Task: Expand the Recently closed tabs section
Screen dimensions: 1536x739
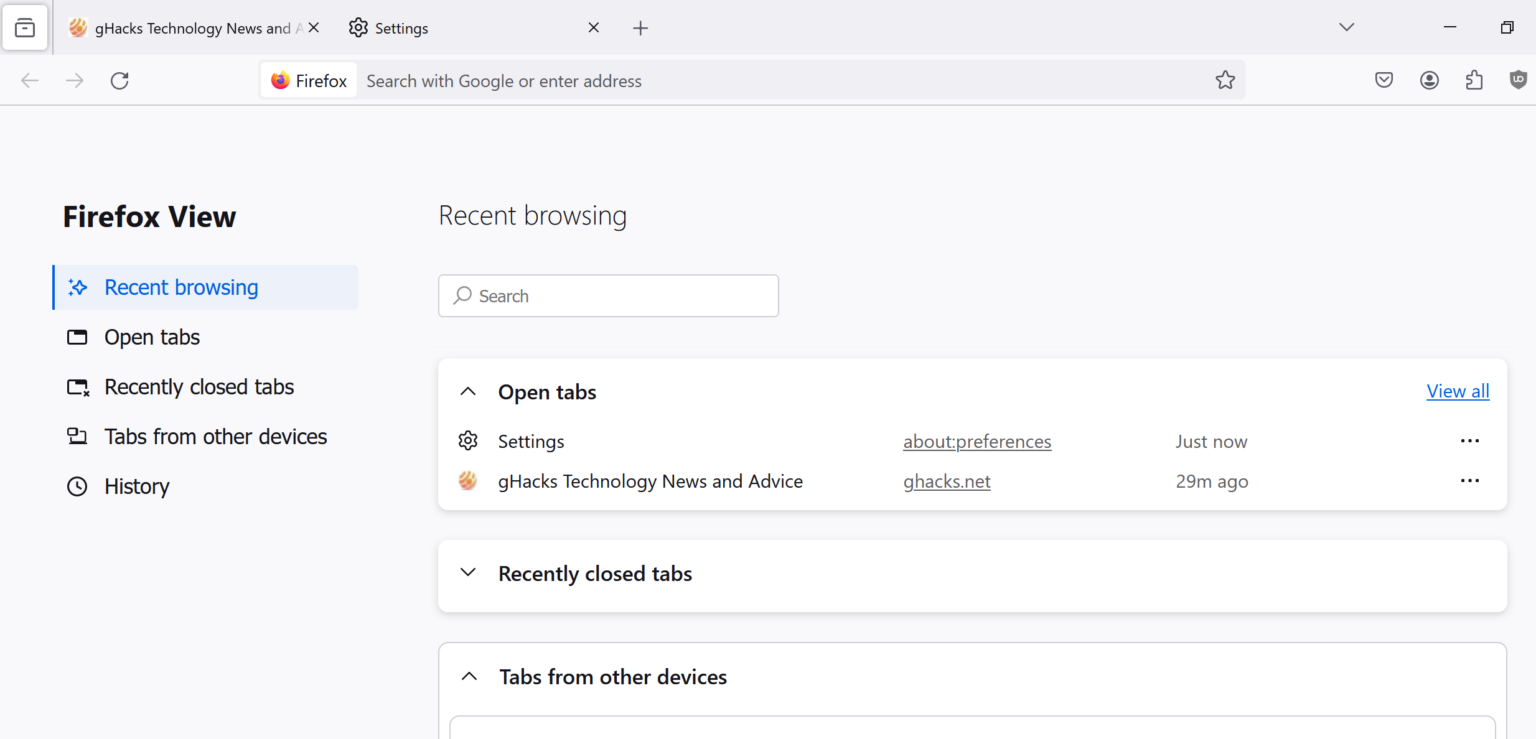Action: click(x=468, y=572)
